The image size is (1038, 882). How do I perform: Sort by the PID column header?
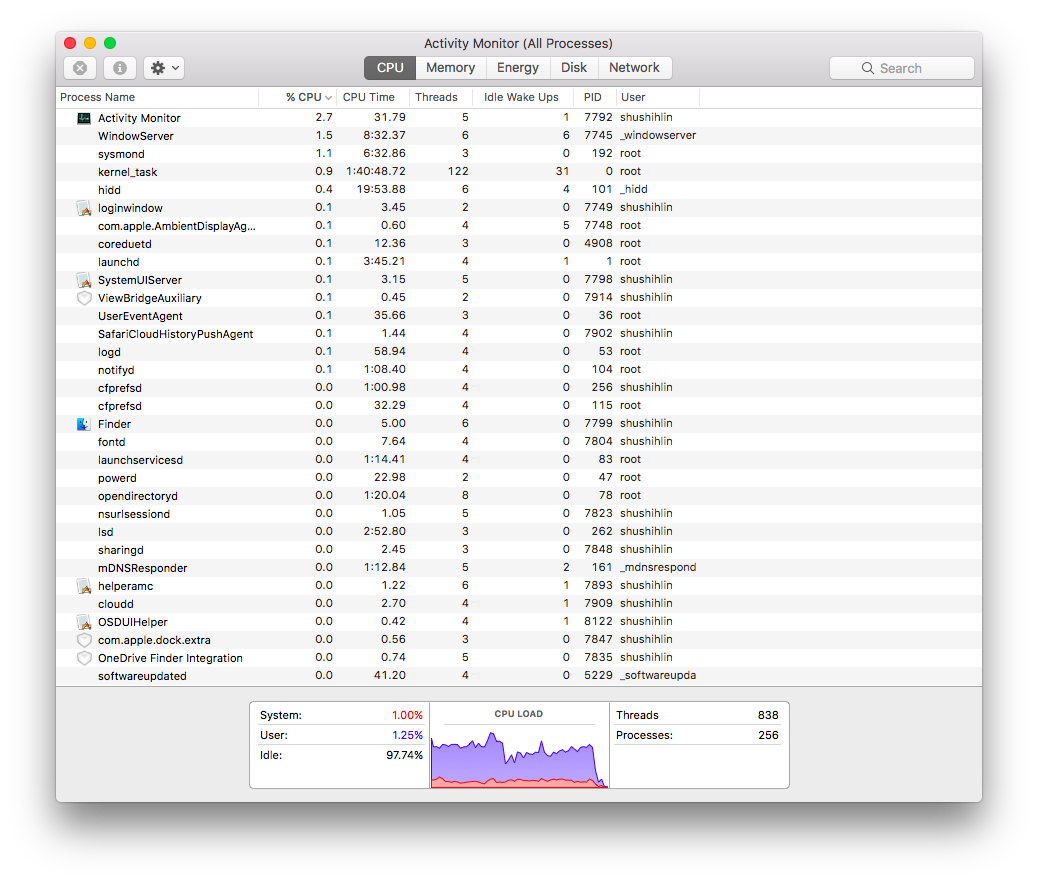click(x=594, y=97)
